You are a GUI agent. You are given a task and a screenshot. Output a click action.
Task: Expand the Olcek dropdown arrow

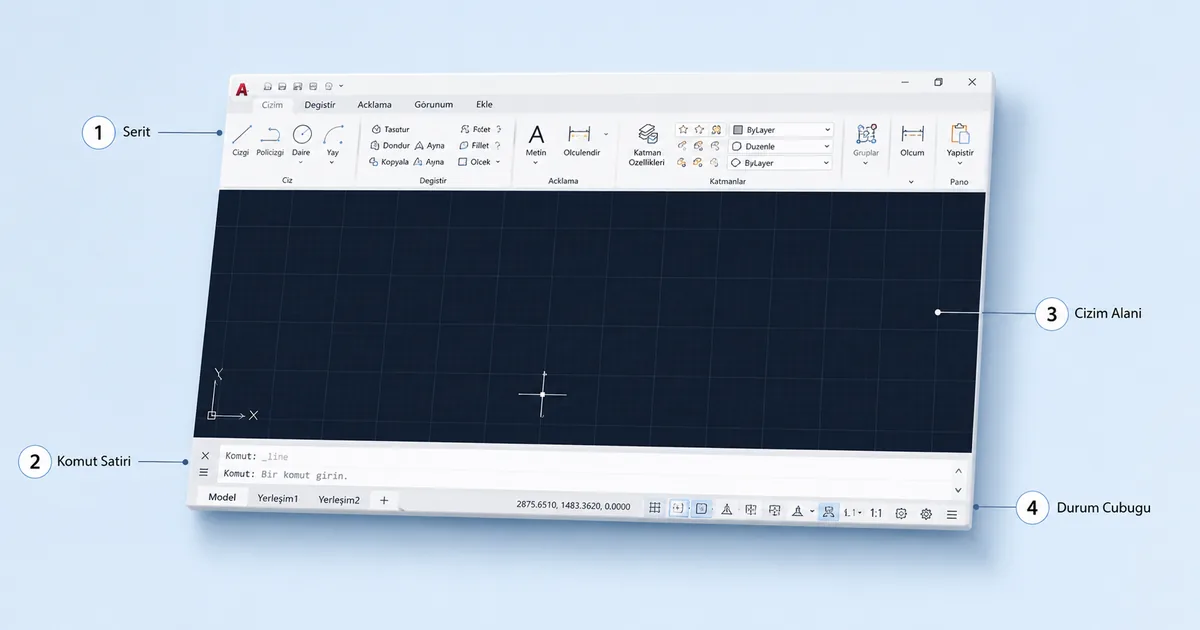498,162
